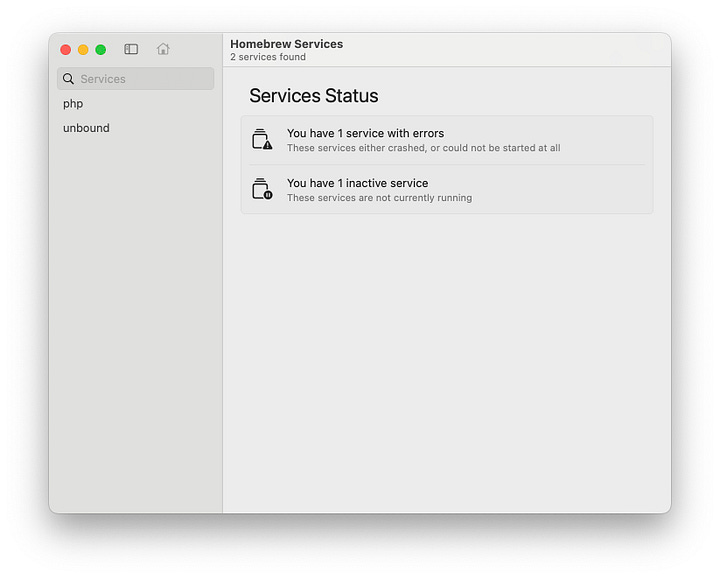Click the Services Status heading
This screenshot has height=578, width=720.
tap(314, 95)
